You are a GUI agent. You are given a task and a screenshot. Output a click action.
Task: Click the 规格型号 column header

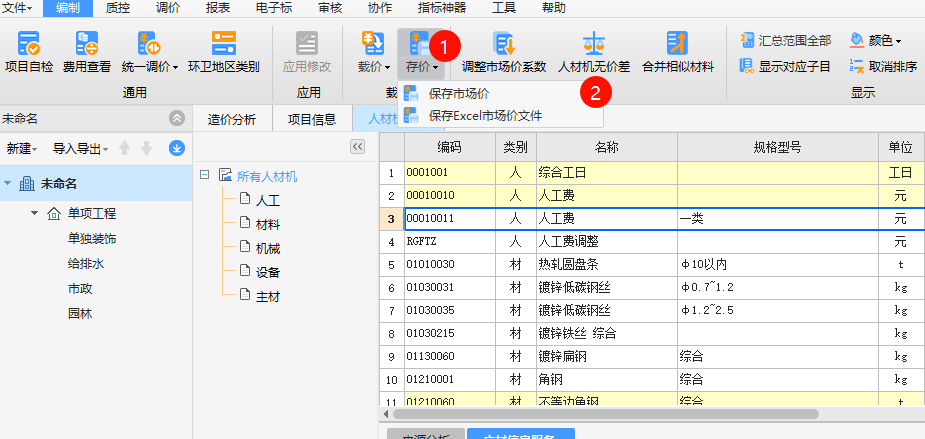(777, 148)
